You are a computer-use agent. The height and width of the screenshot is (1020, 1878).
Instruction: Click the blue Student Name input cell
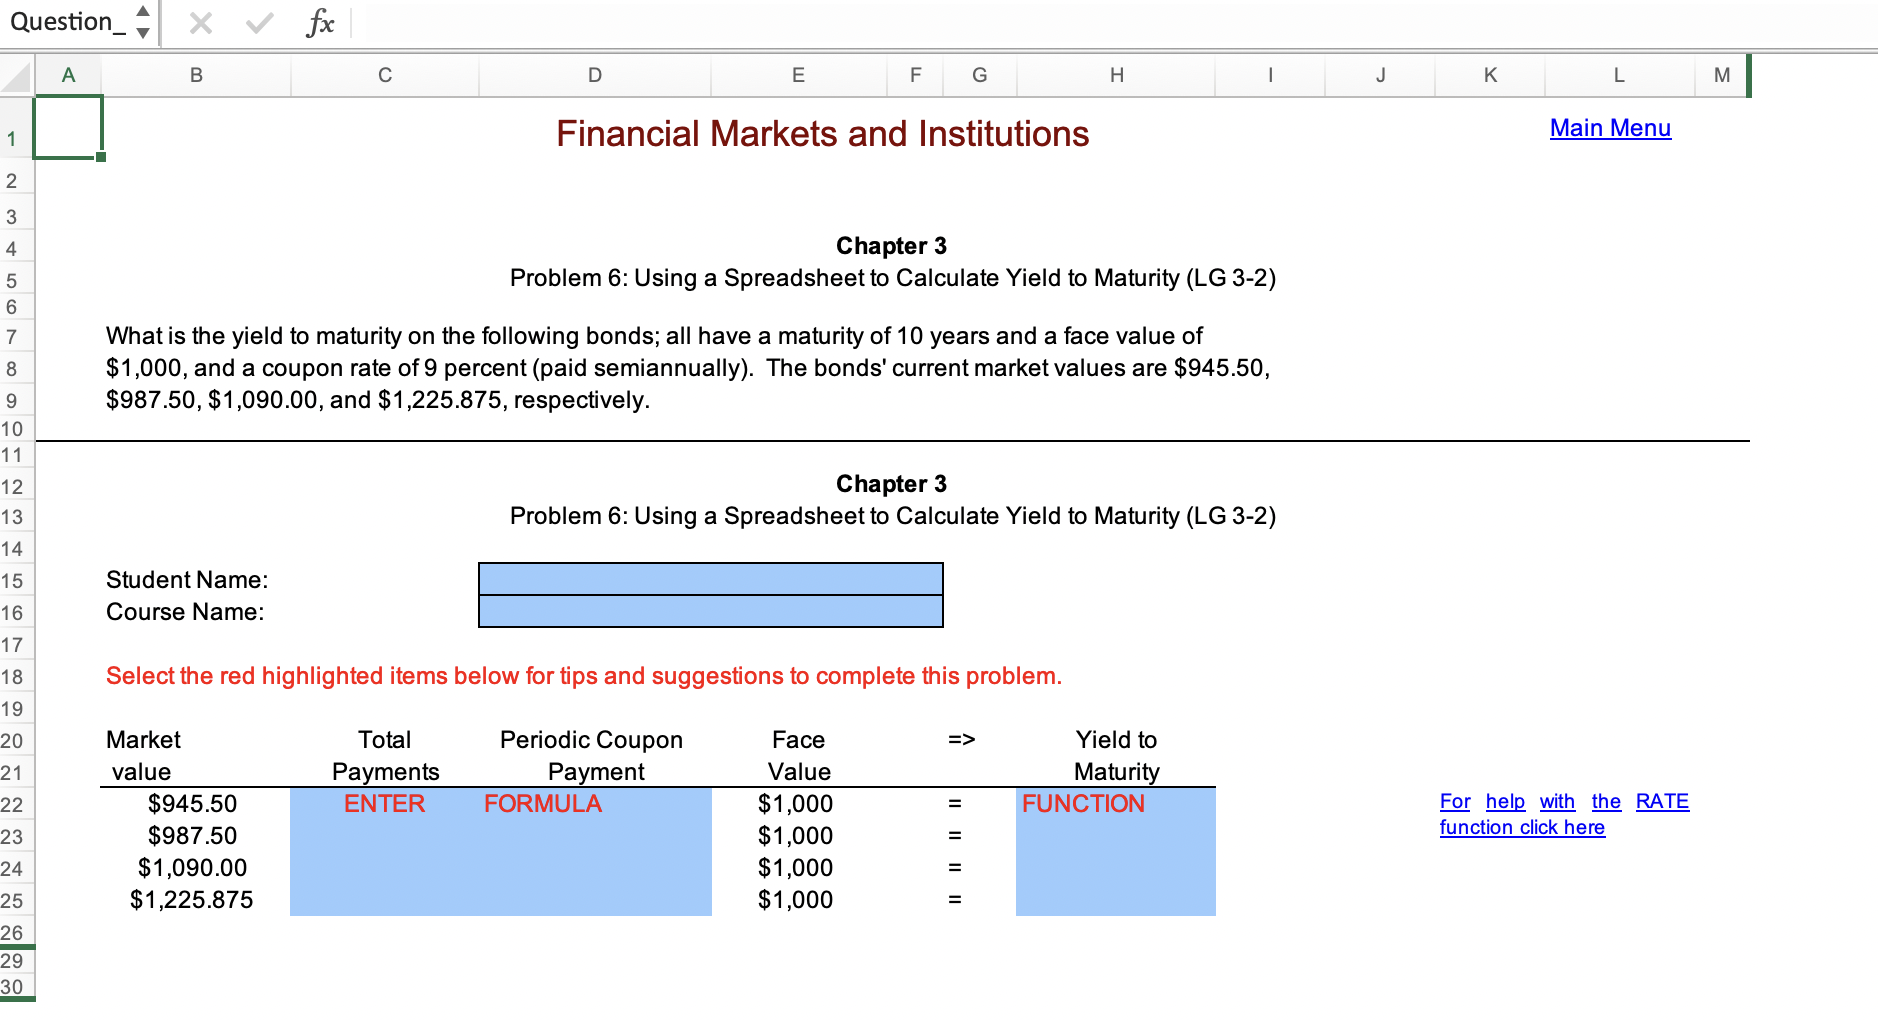tap(710, 578)
